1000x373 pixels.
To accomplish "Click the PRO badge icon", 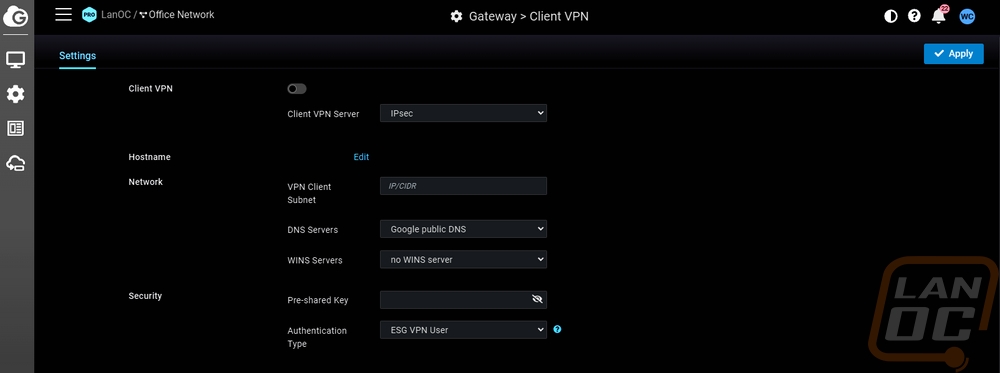I will [x=89, y=15].
